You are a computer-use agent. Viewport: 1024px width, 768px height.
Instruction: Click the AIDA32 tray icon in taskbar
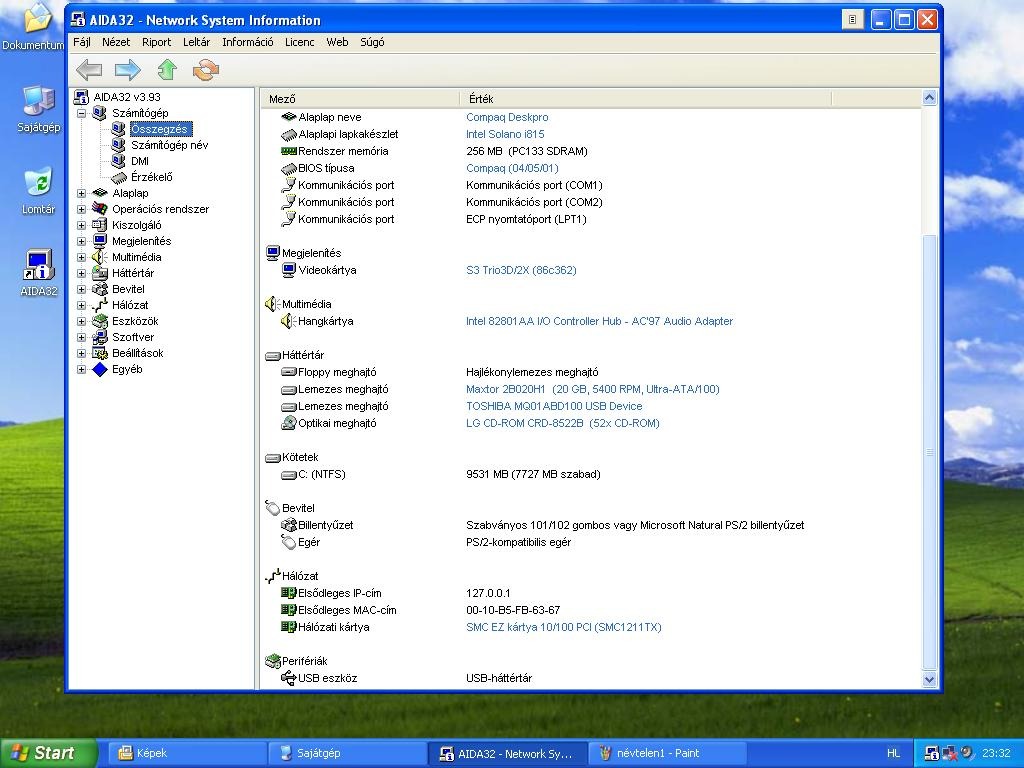point(932,753)
